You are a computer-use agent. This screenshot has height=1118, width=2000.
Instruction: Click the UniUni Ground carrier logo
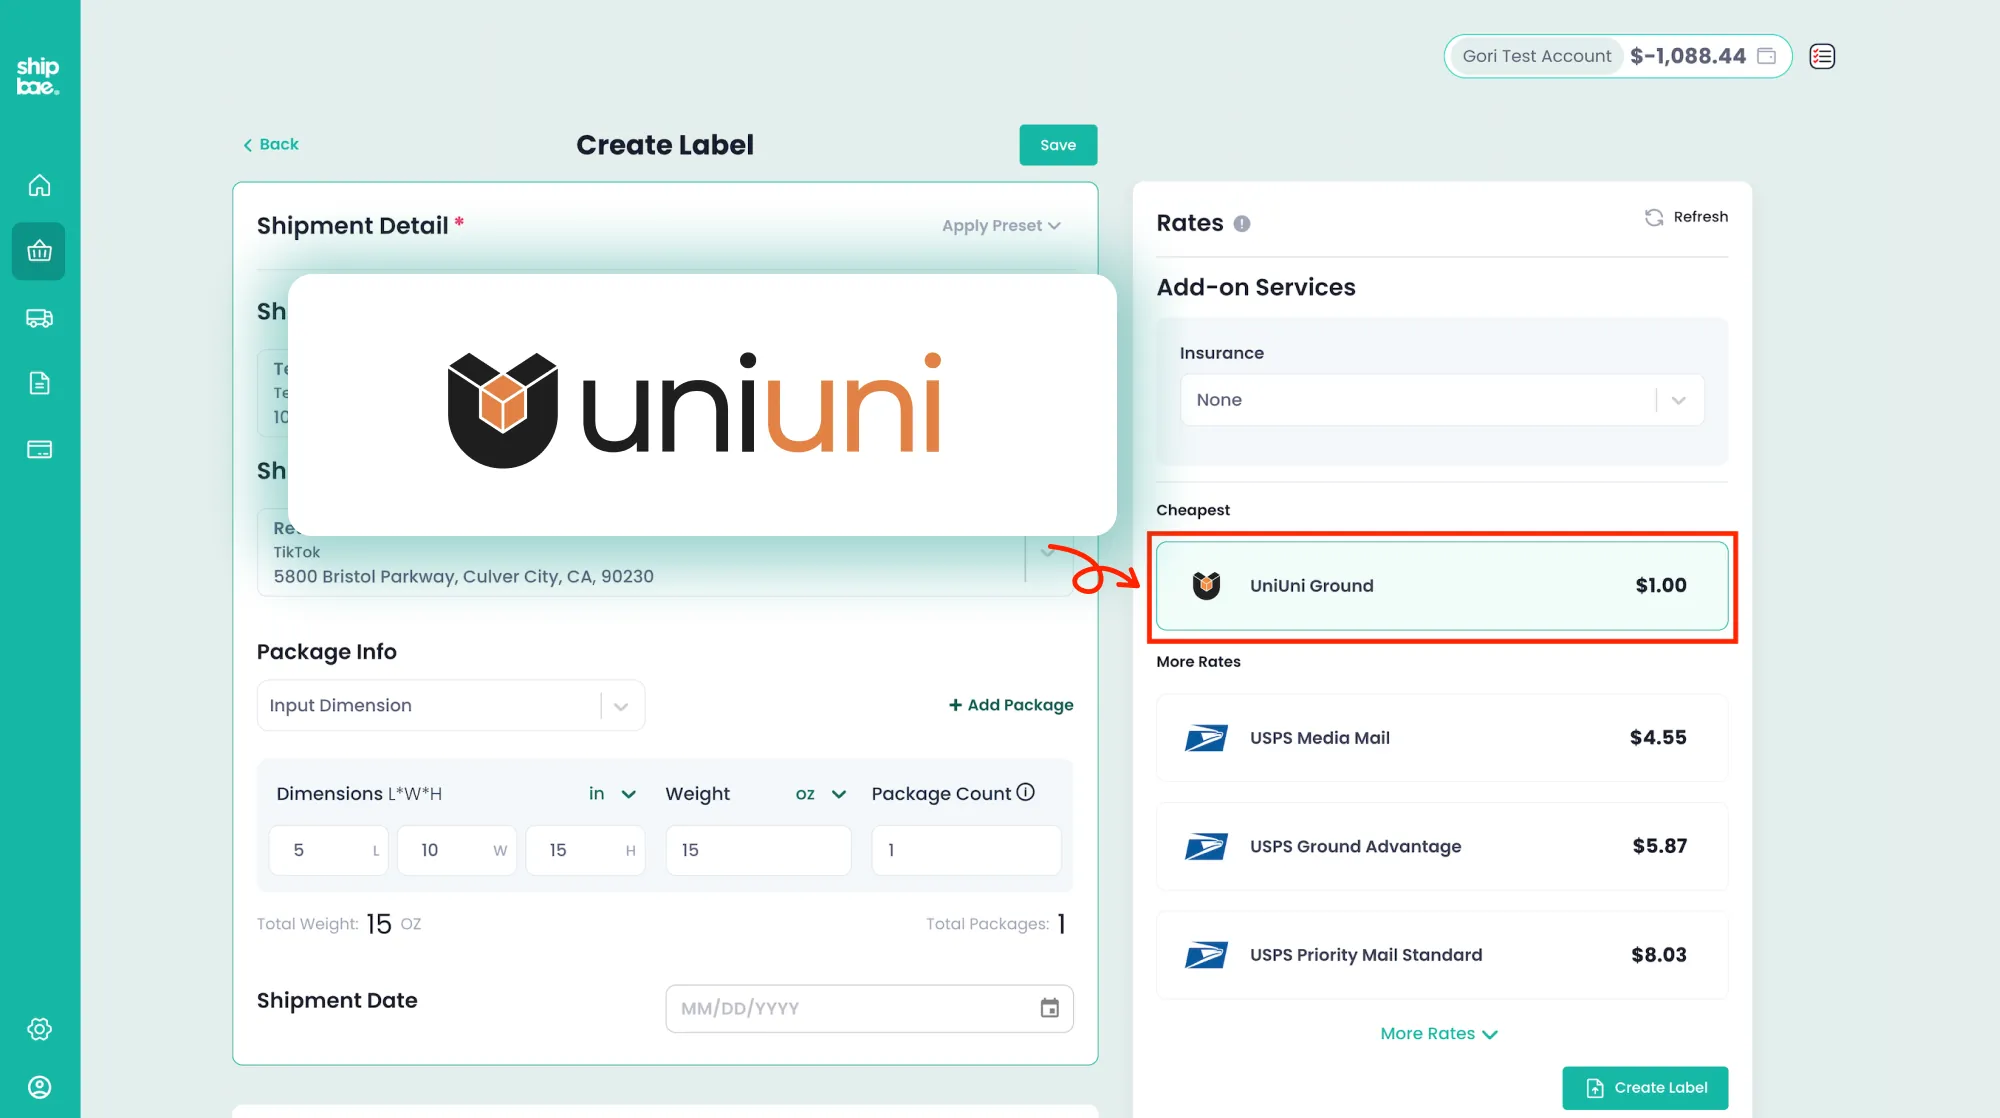pyautogui.click(x=1207, y=585)
